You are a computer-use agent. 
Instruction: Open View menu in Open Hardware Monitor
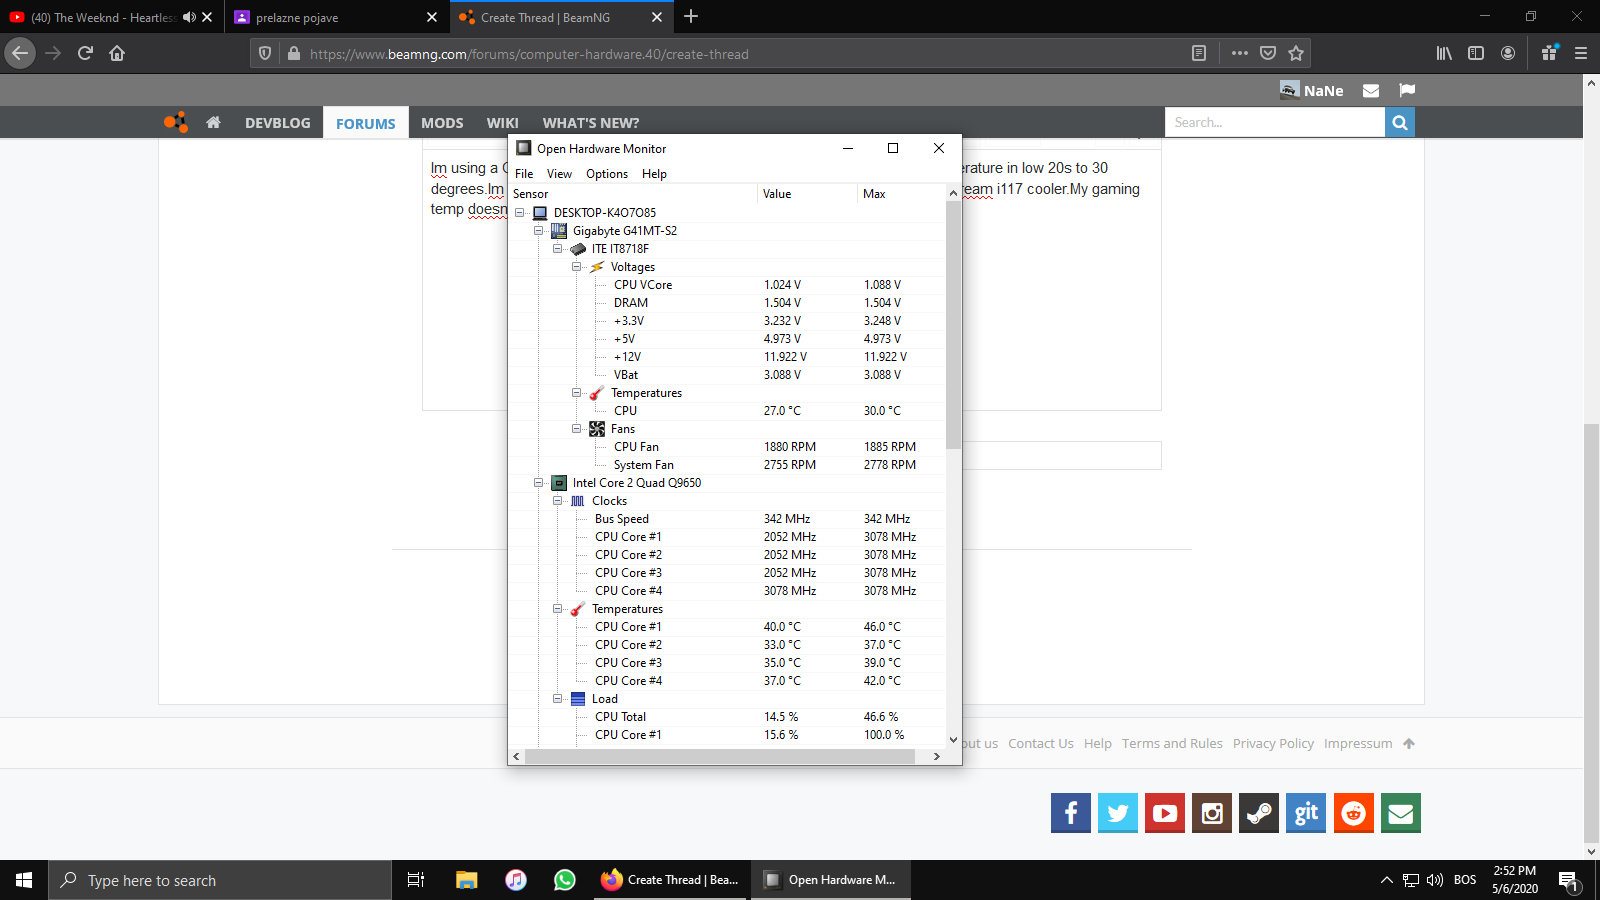tap(559, 174)
